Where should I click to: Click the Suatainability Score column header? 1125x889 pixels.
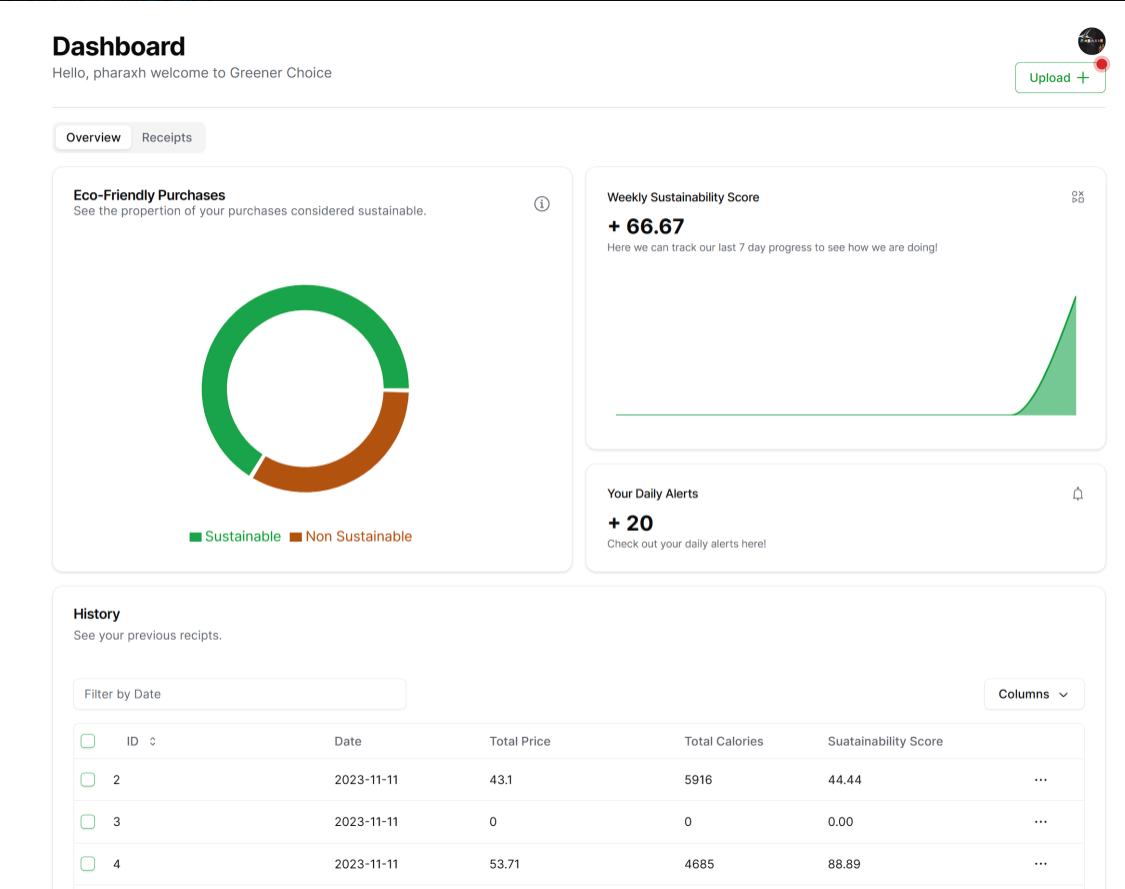pos(885,741)
